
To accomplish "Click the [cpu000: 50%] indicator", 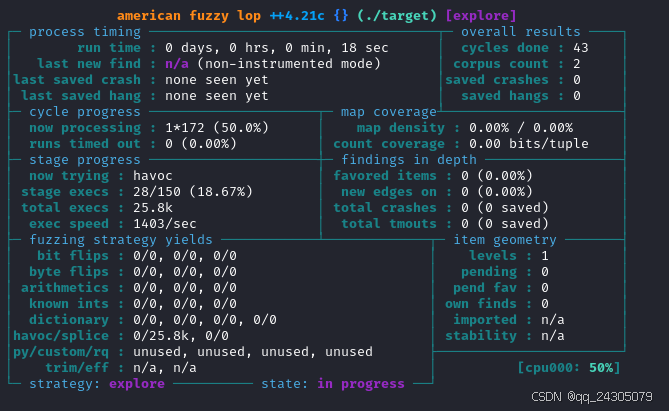I will 569,368.
